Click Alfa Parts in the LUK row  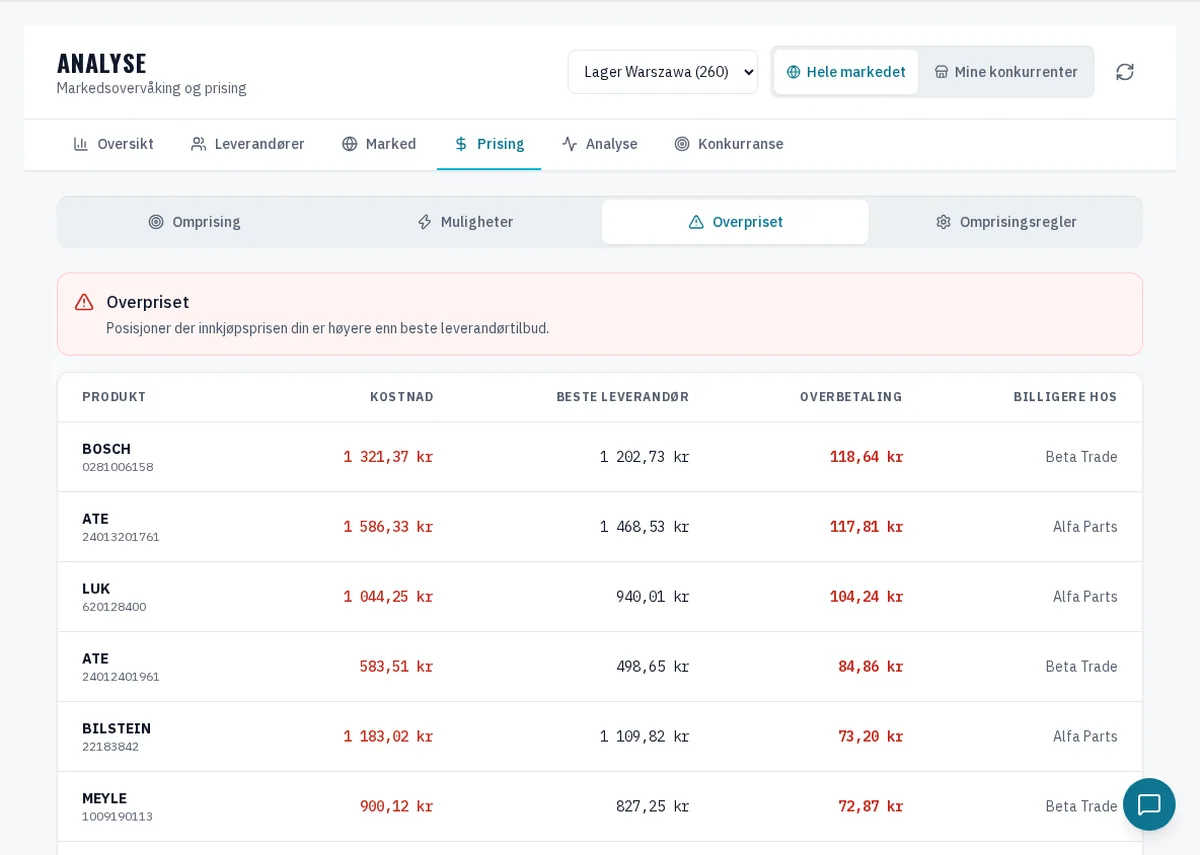coord(1085,597)
